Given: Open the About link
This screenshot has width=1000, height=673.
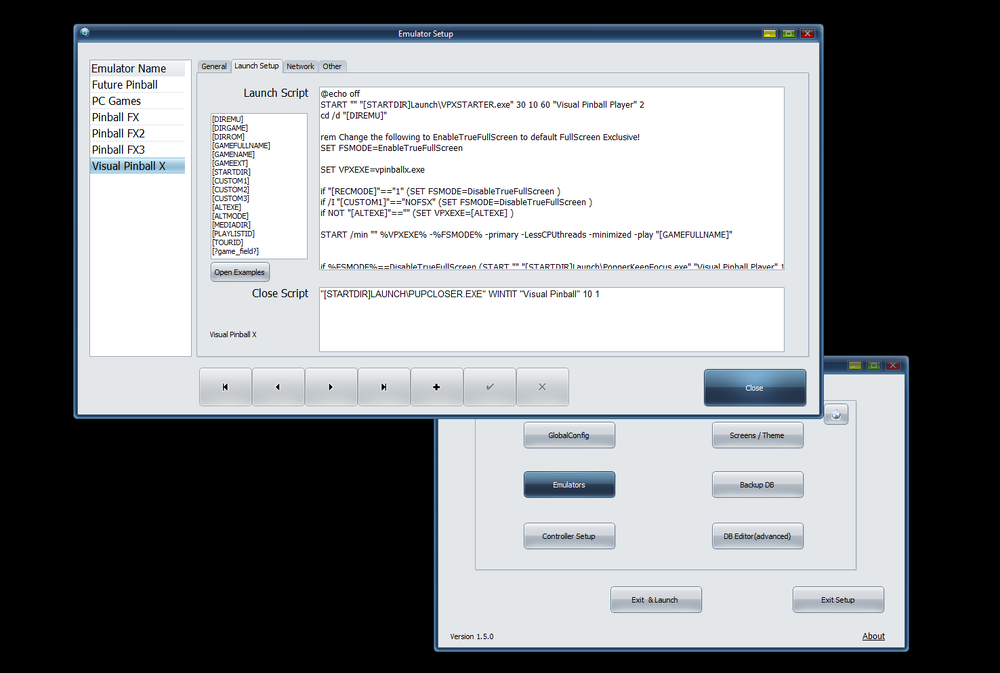Looking at the screenshot, I should 873,636.
